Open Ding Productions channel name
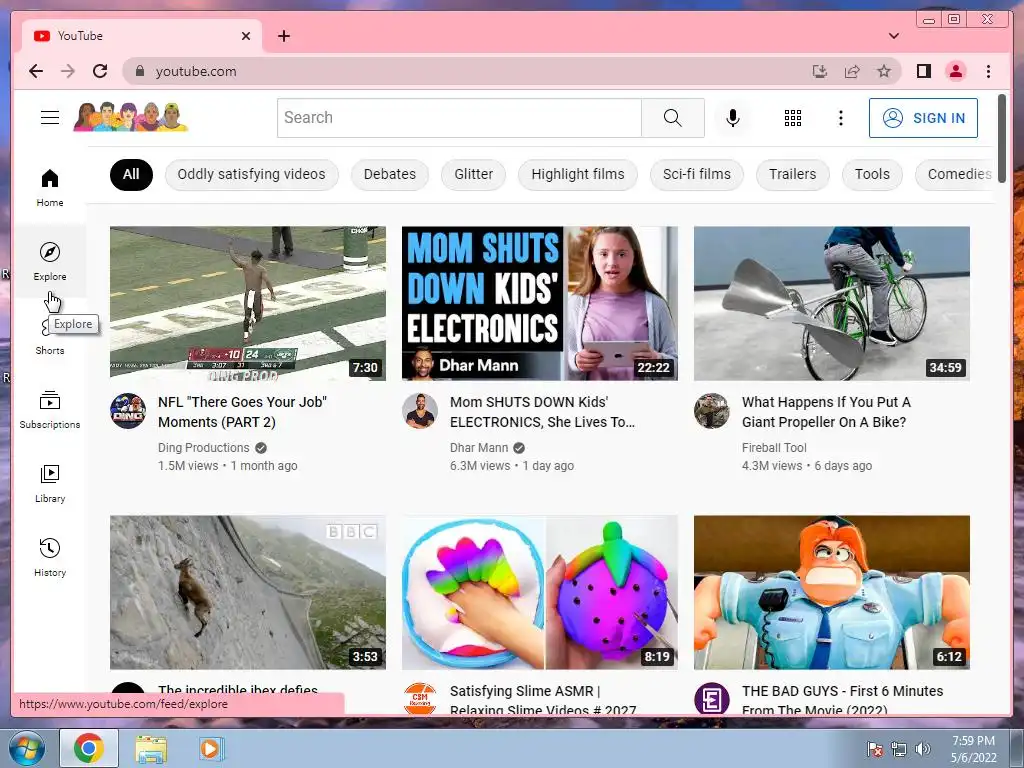Screen dimensions: 1024x768 click(x=204, y=447)
